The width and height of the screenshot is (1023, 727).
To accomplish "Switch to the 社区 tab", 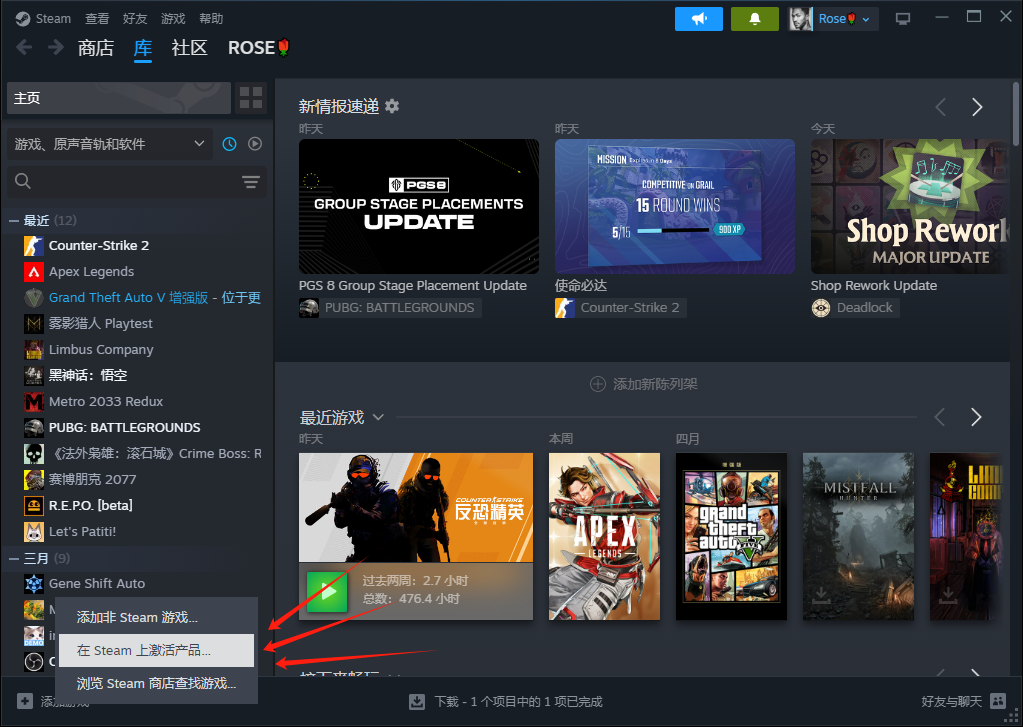I will 189,48.
